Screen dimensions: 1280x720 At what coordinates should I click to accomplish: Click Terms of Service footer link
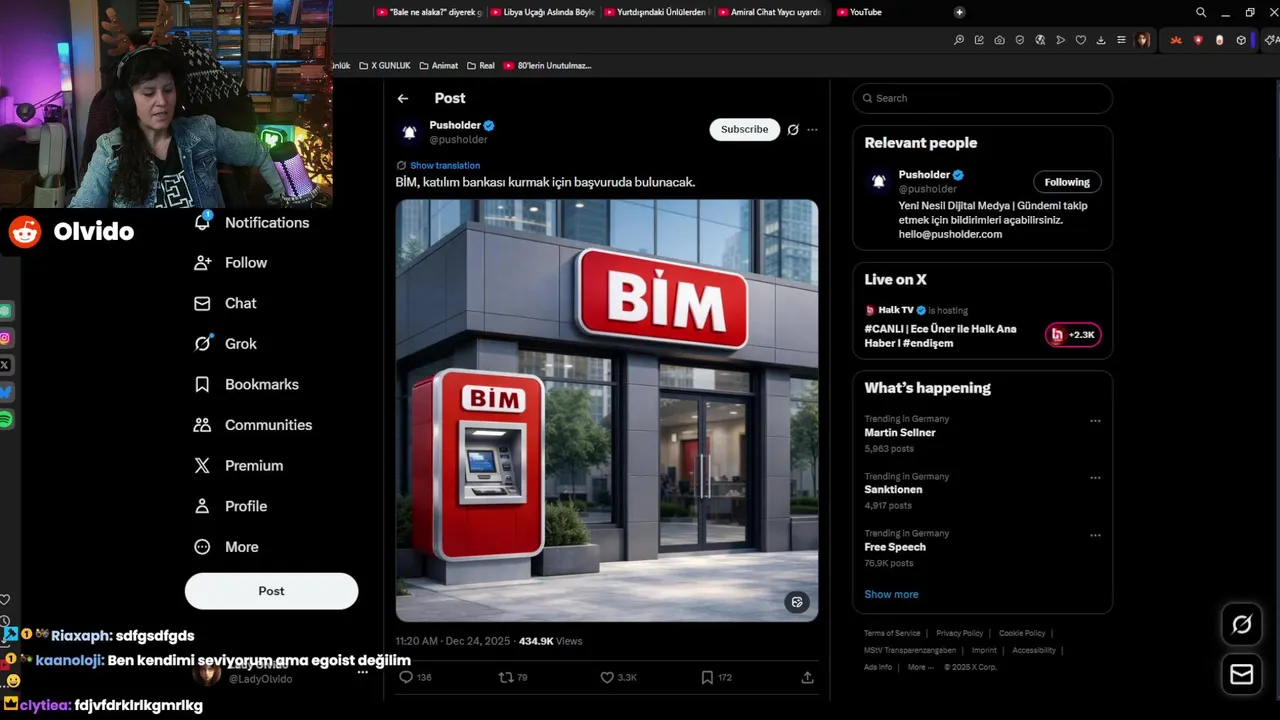coord(892,633)
